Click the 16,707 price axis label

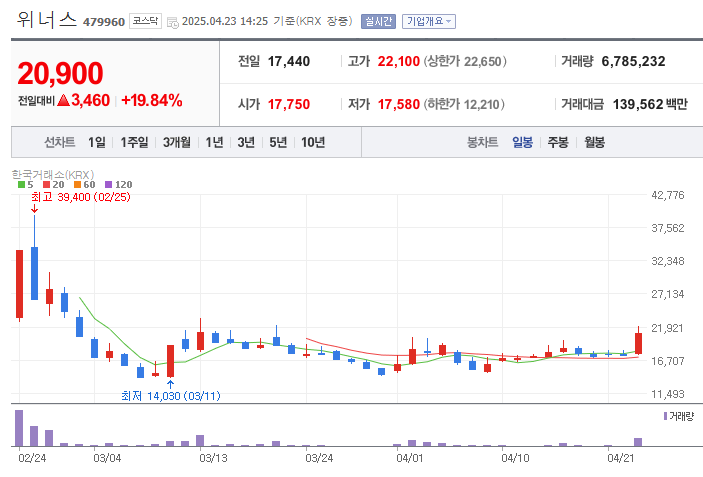pyautogui.click(x=668, y=361)
